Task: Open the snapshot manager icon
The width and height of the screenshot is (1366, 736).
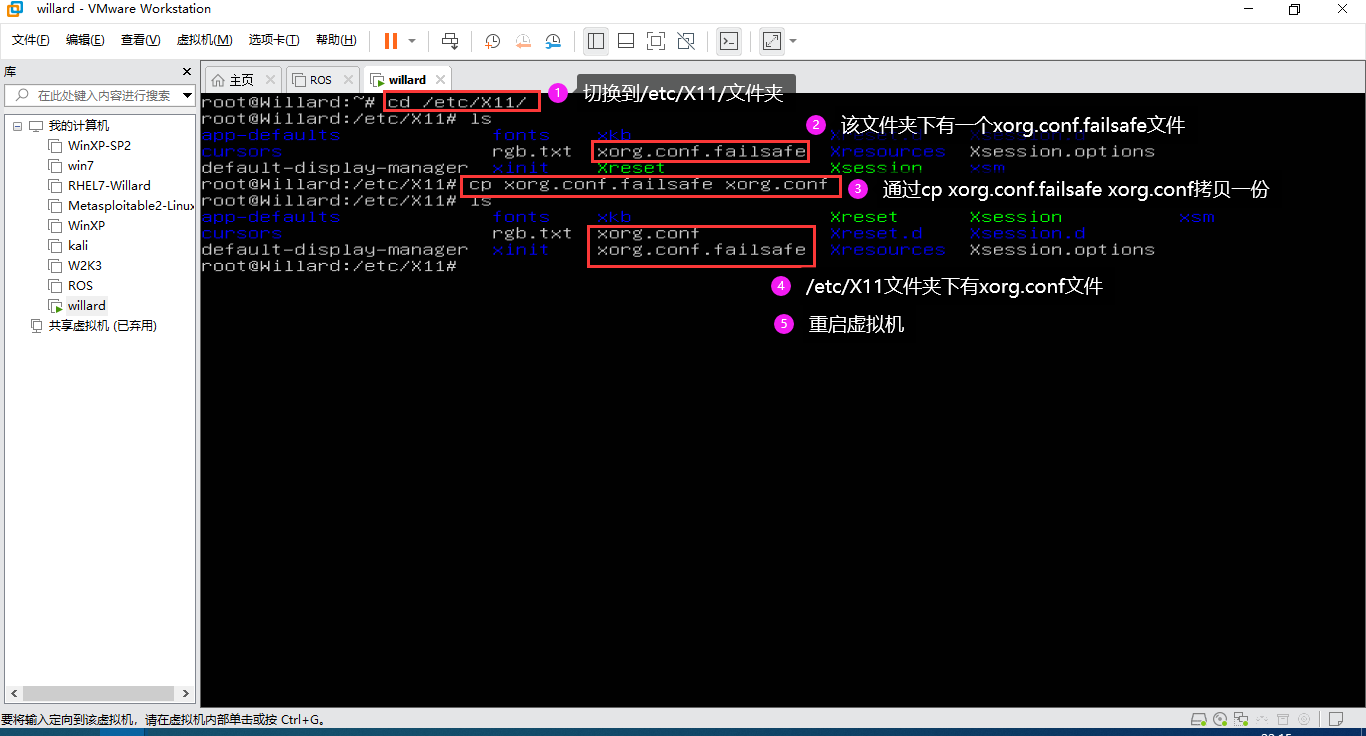Action: 553,41
